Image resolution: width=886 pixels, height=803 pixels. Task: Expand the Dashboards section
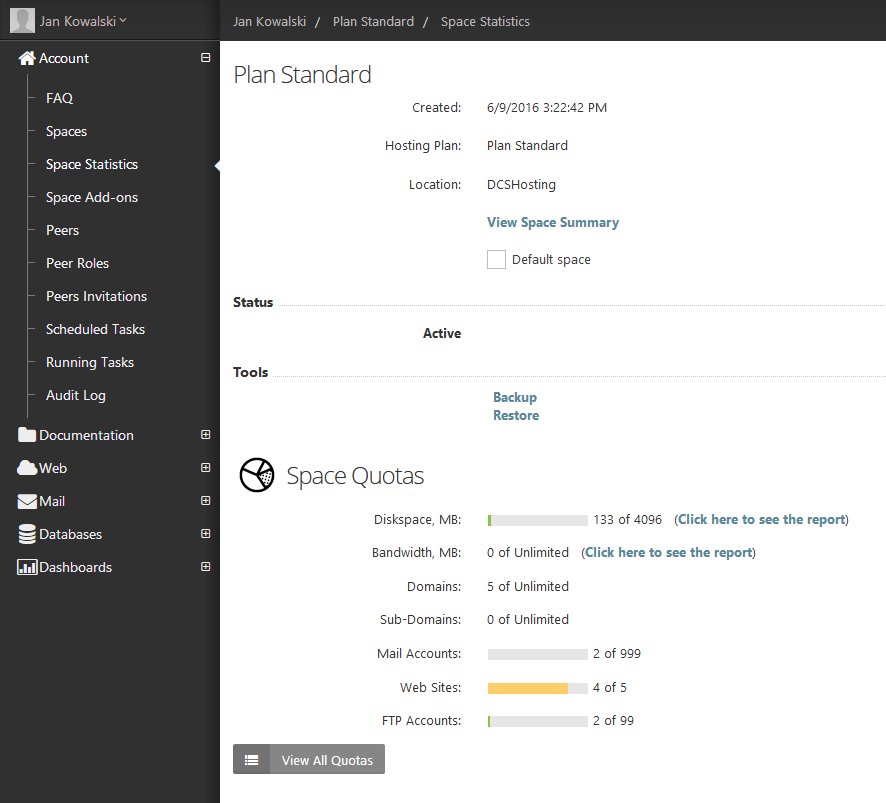pyautogui.click(x=206, y=567)
